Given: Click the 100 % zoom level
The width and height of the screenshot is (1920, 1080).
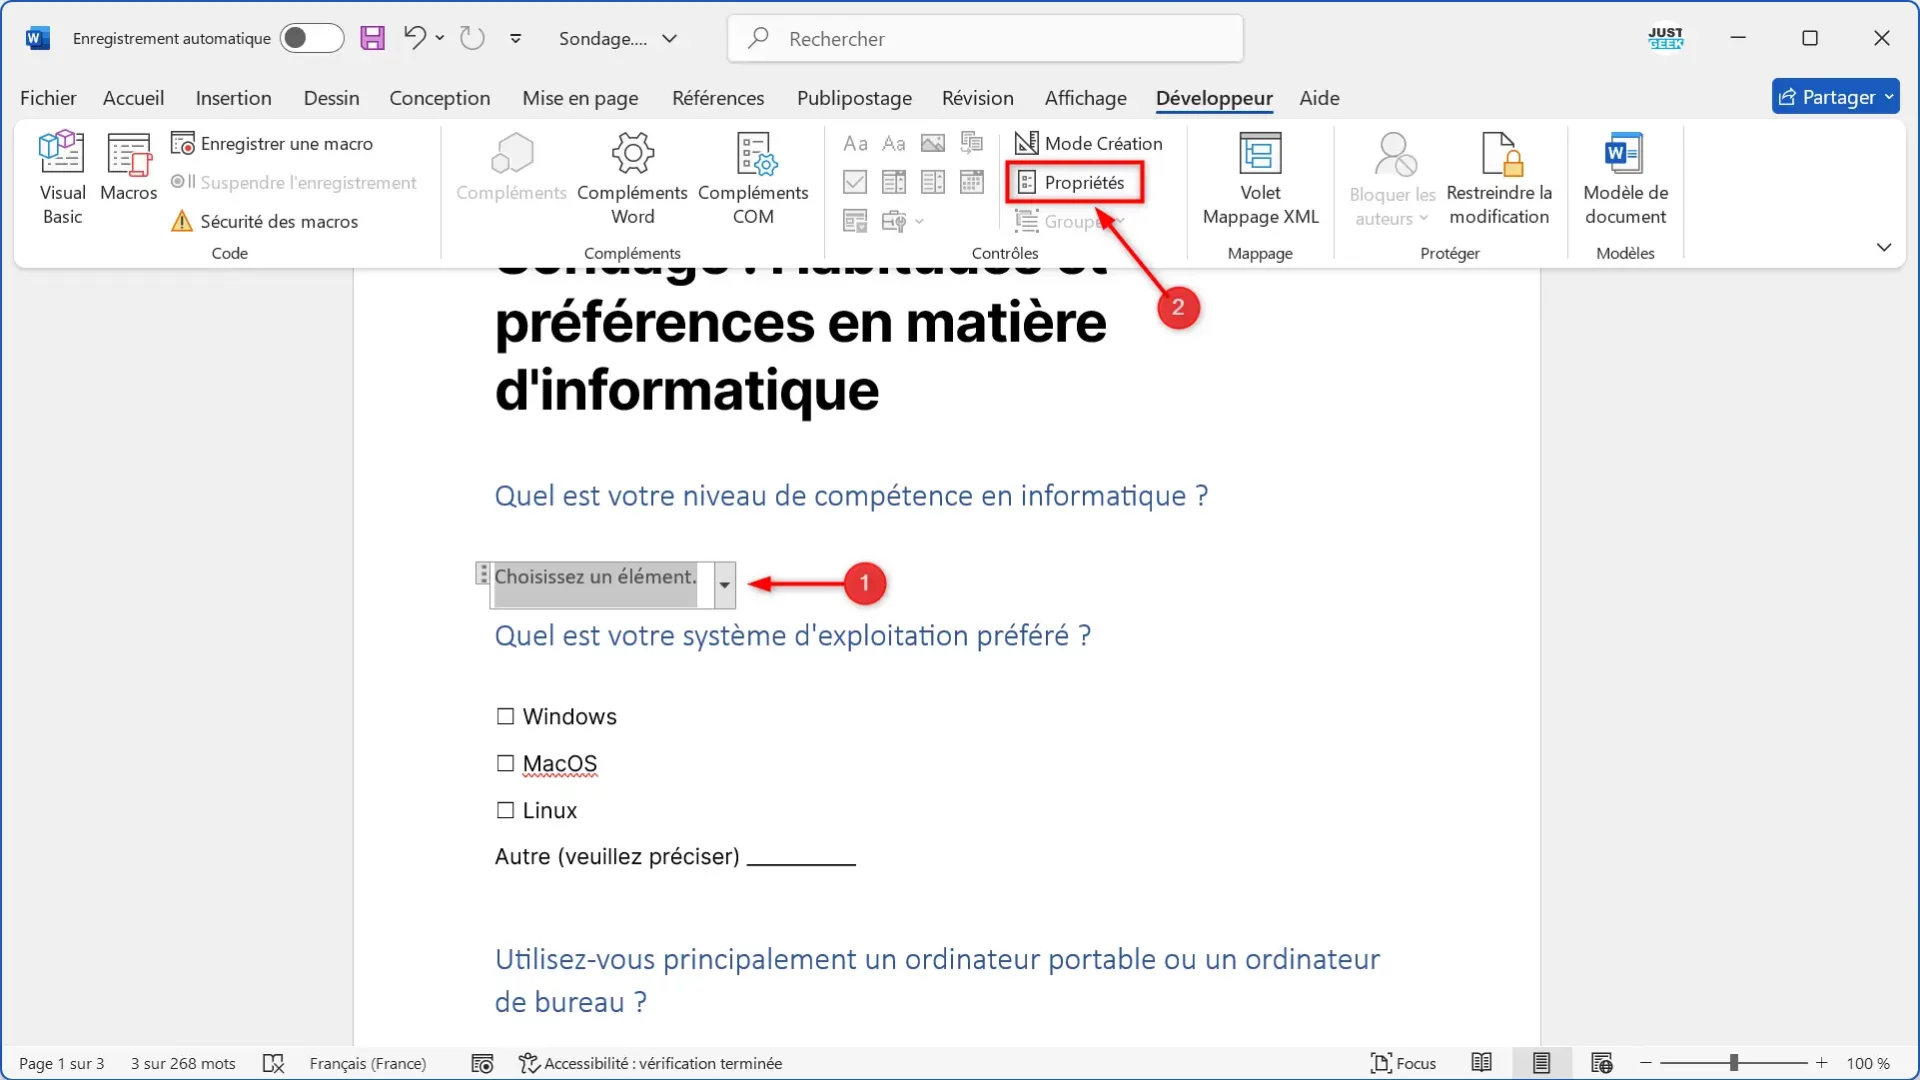Looking at the screenshot, I should point(1867,1063).
